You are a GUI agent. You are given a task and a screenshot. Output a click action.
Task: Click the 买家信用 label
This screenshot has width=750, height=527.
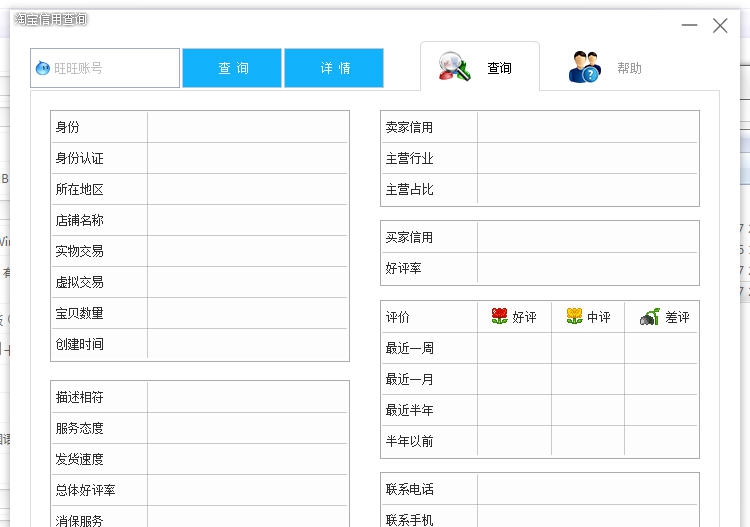pyautogui.click(x=409, y=237)
